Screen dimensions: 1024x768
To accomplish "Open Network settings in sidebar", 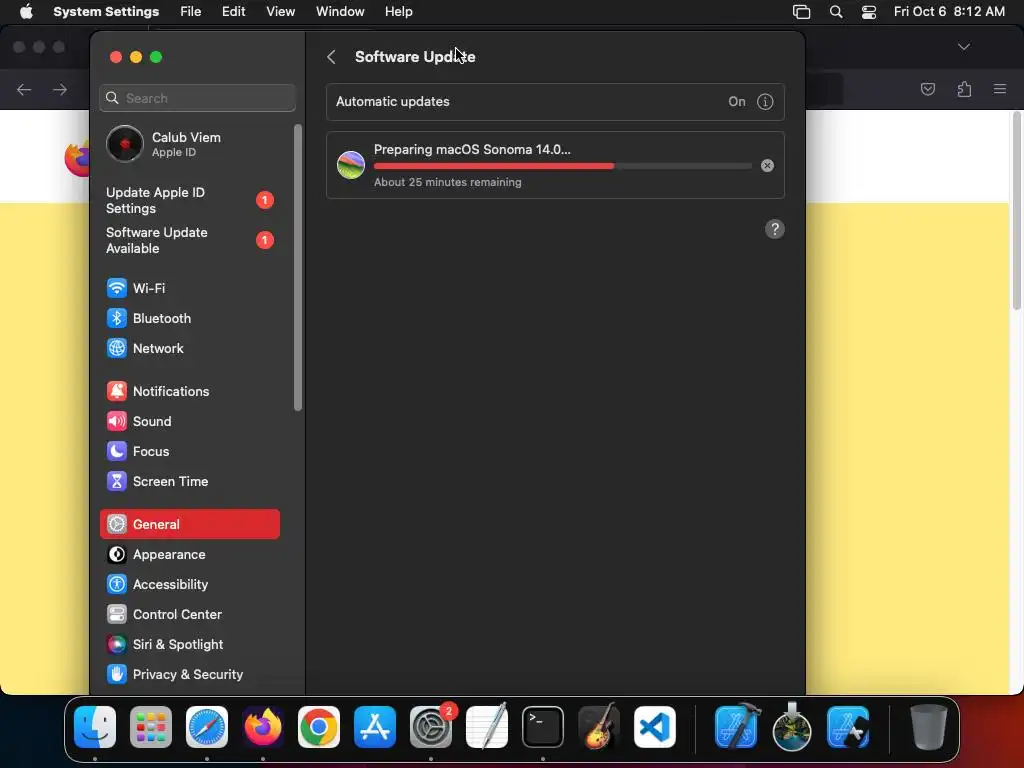I will tap(190, 348).
